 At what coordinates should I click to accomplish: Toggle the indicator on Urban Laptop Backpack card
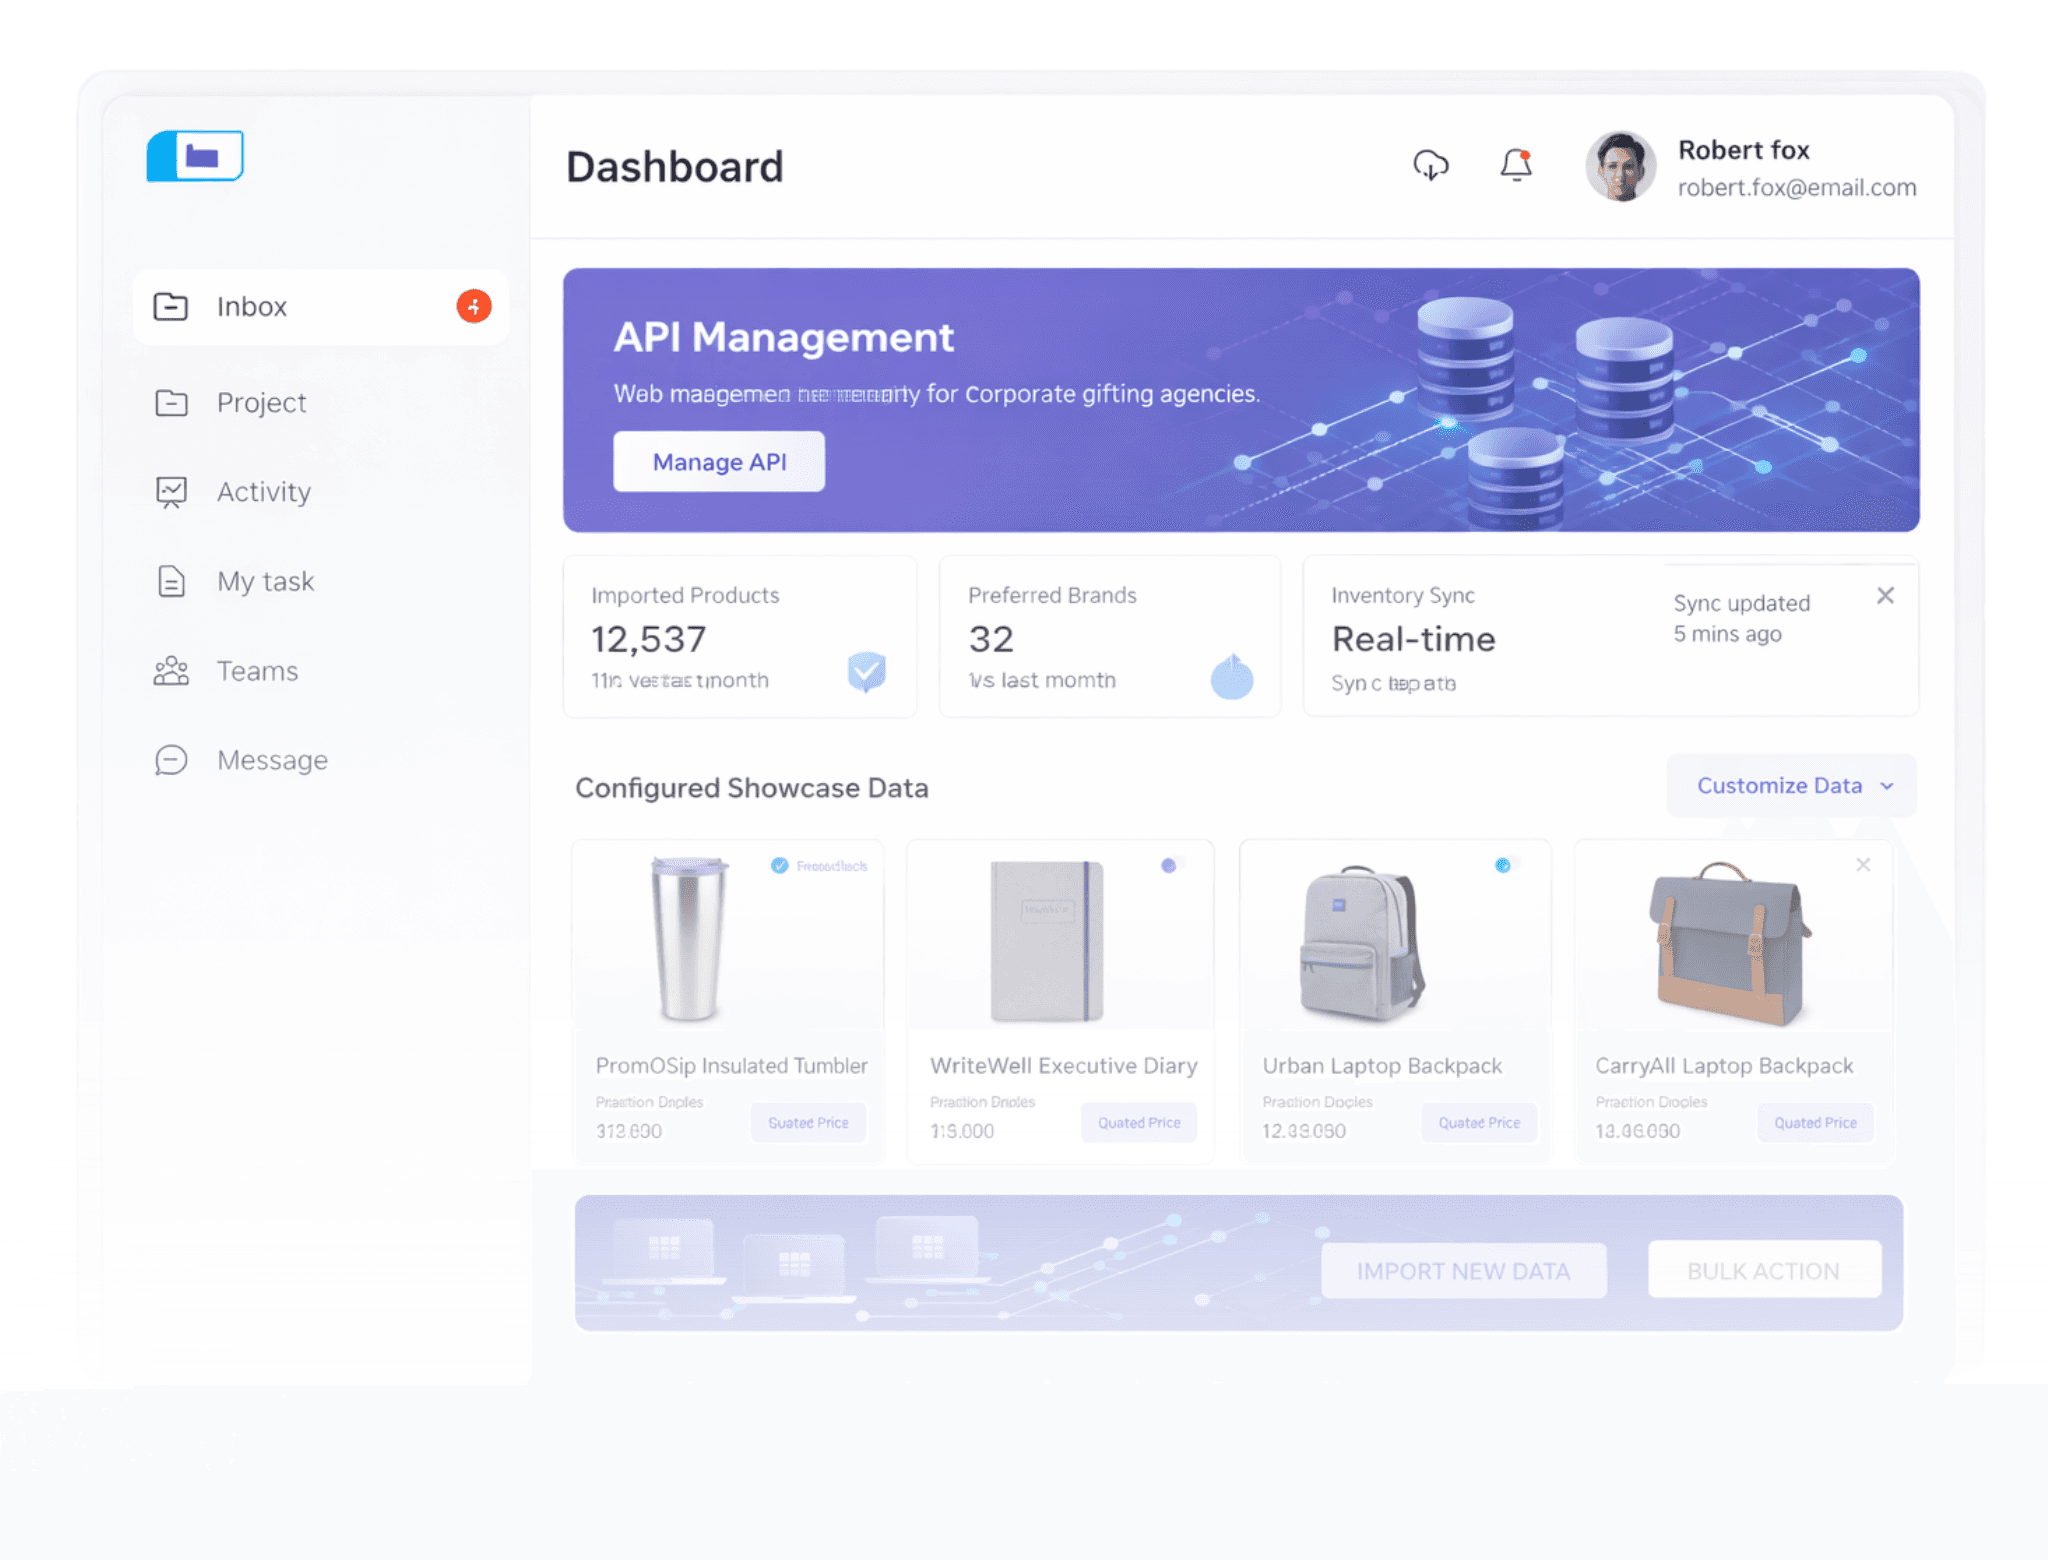pyautogui.click(x=1502, y=866)
